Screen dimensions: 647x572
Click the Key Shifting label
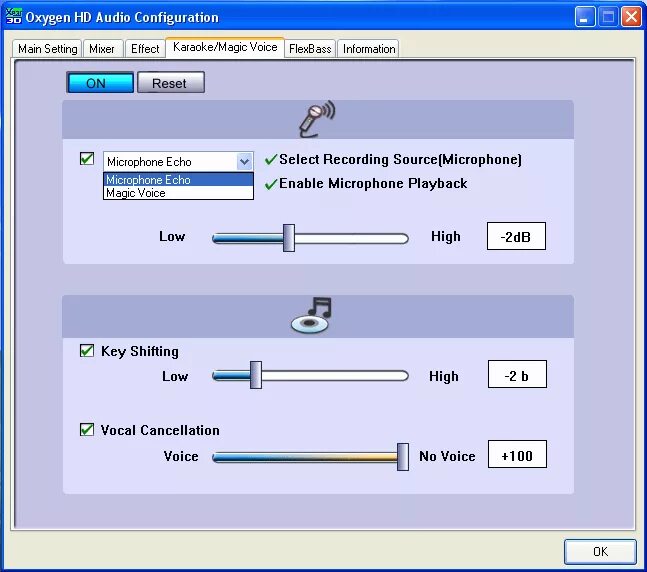pyautogui.click(x=140, y=351)
